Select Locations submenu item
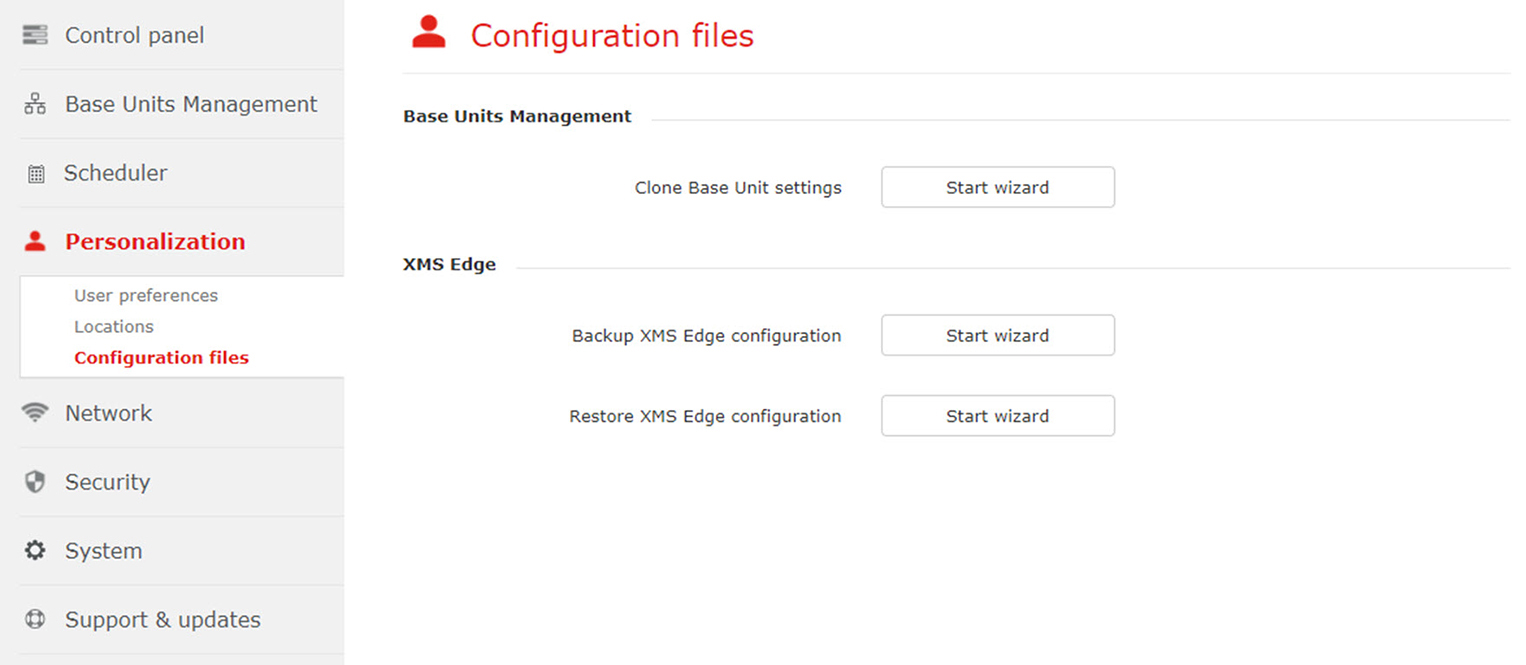 tap(114, 327)
